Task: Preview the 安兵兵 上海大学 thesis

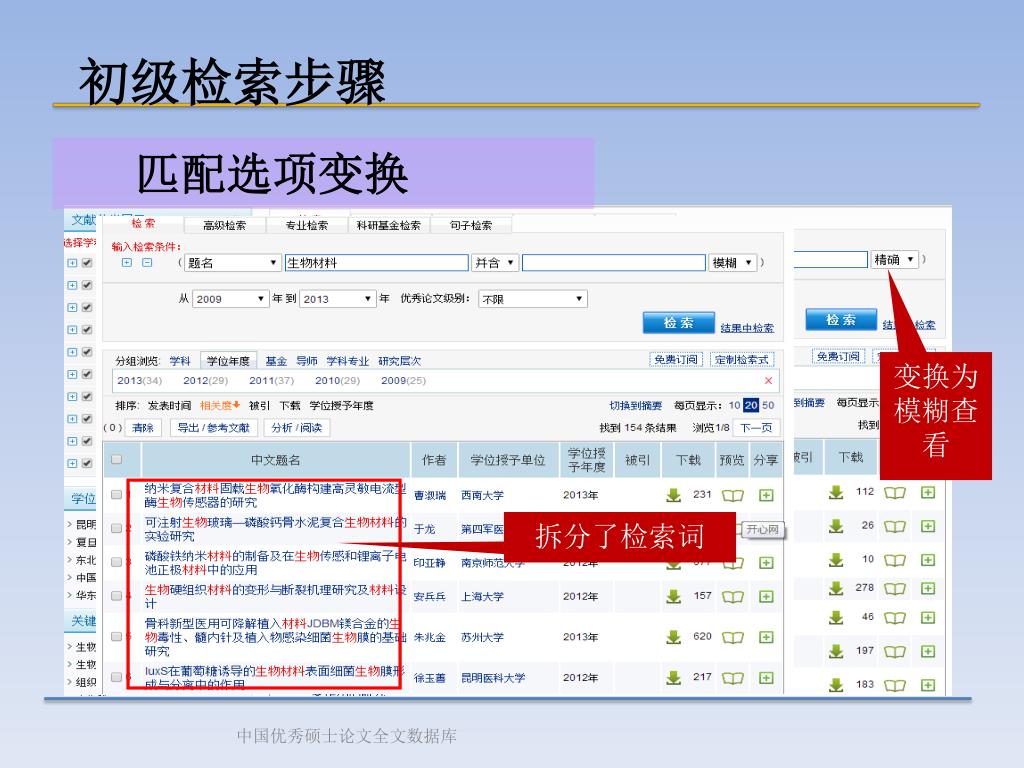Action: click(733, 596)
